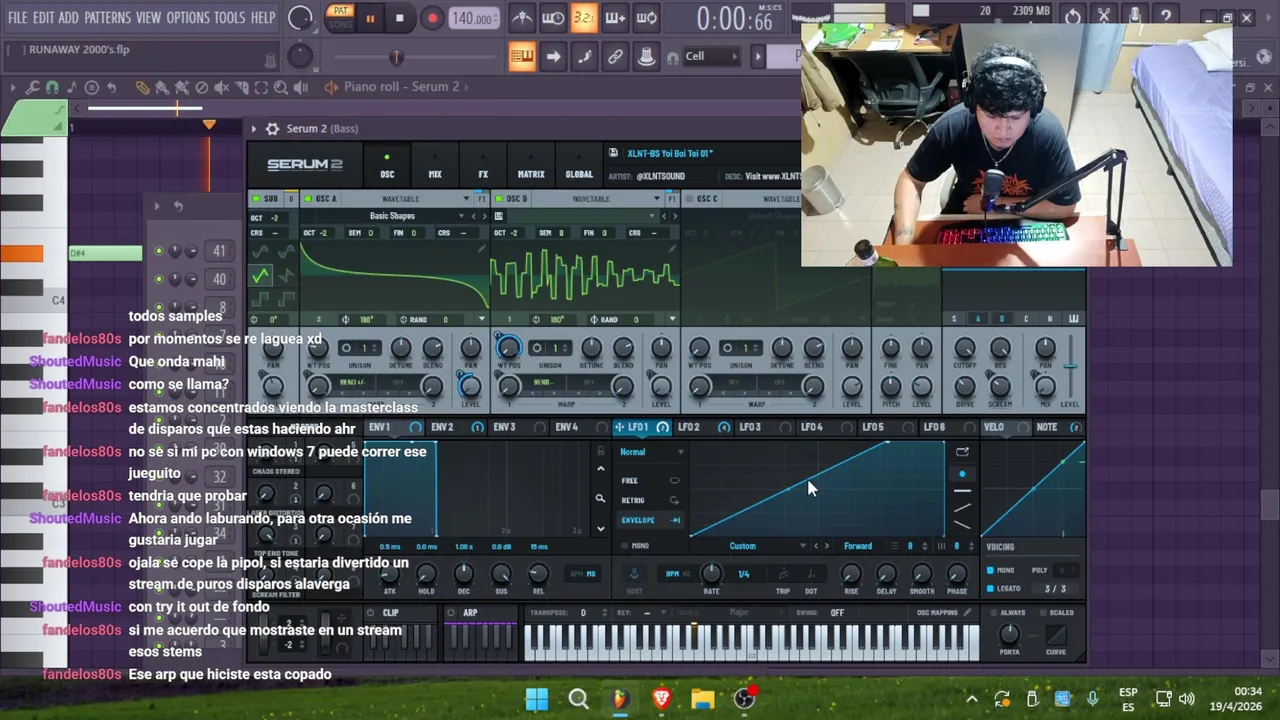Toggle LEGATO checkbox
Screen dimensions: 1280x720
[x=991, y=588]
